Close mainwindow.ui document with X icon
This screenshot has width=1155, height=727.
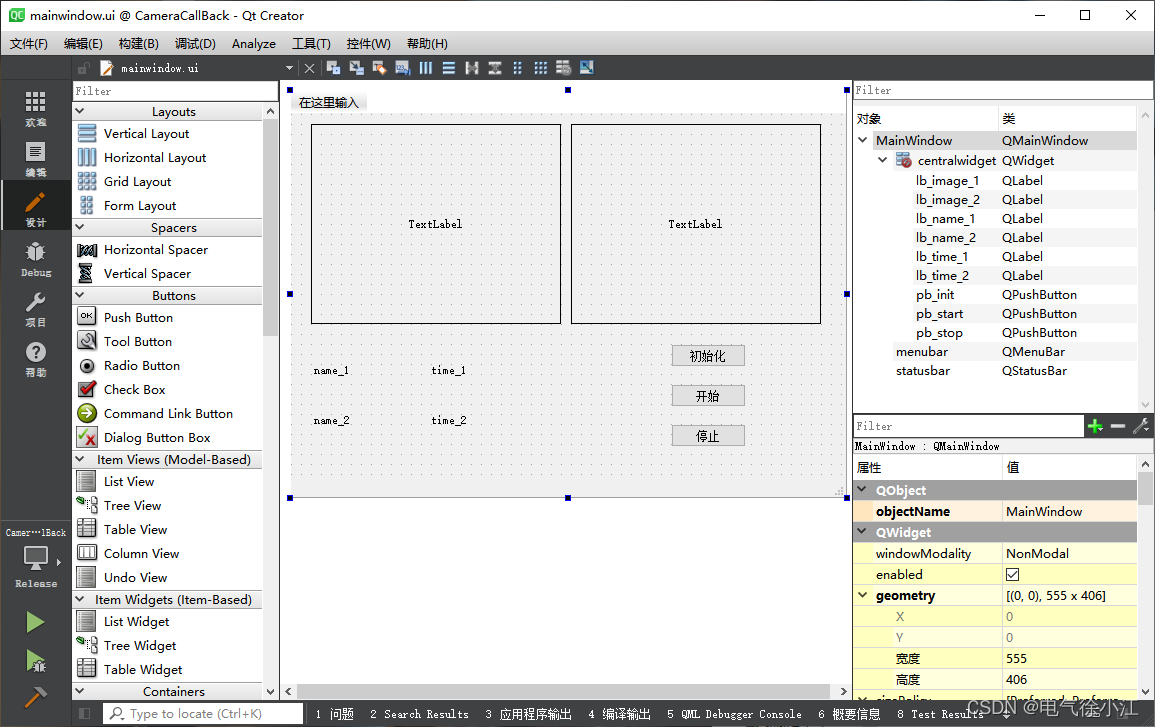pos(309,68)
